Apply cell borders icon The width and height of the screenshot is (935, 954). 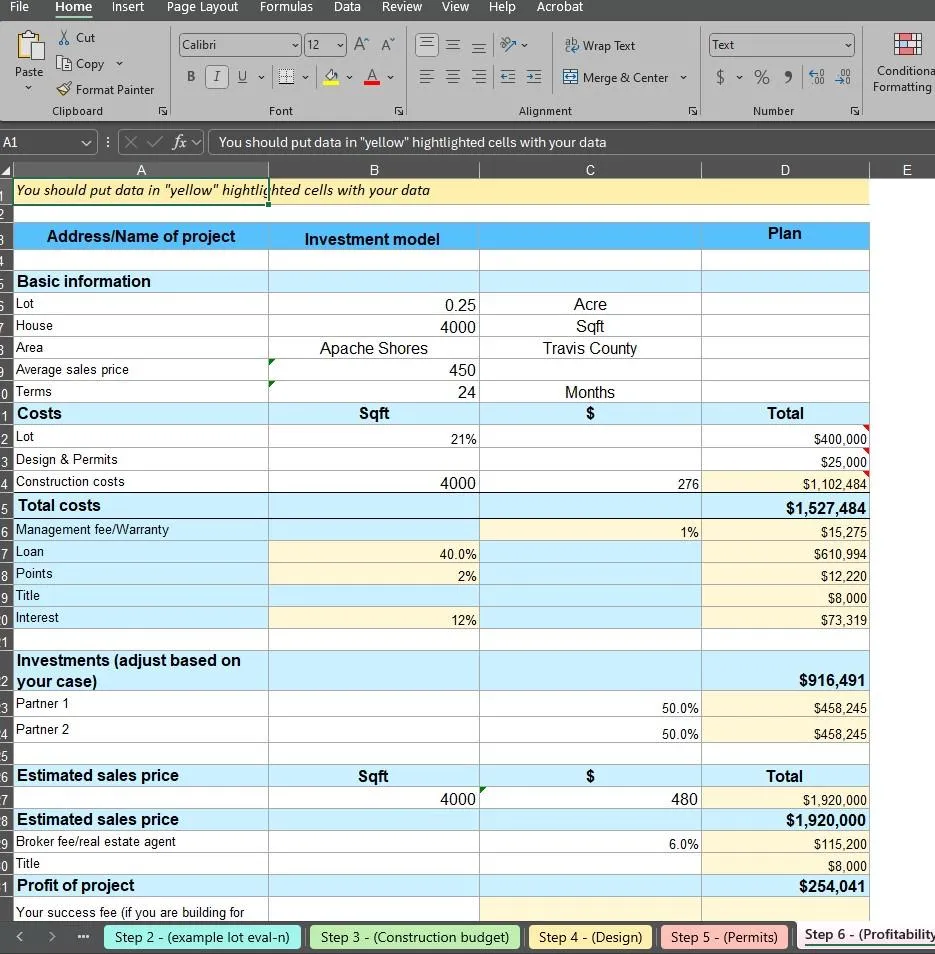point(286,77)
